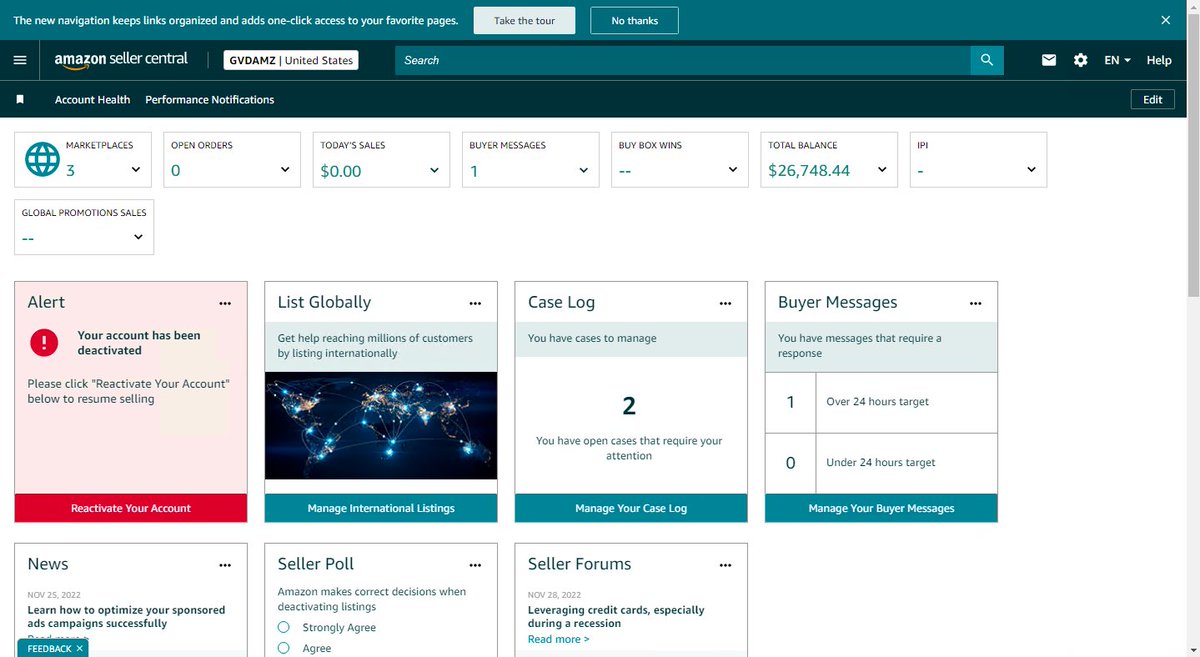This screenshot has height=657, width=1200.
Task: Expand the Today's Sales dropdown
Action: (434, 170)
